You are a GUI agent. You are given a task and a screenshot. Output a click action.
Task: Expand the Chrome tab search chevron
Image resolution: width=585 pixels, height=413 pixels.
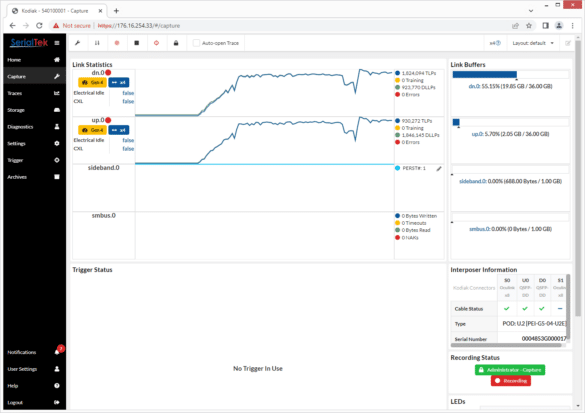[531, 11]
